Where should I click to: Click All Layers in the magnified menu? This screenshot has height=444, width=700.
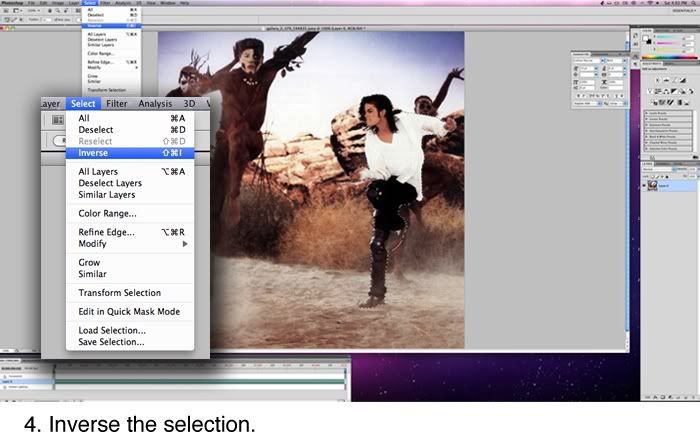pyautogui.click(x=130, y=172)
